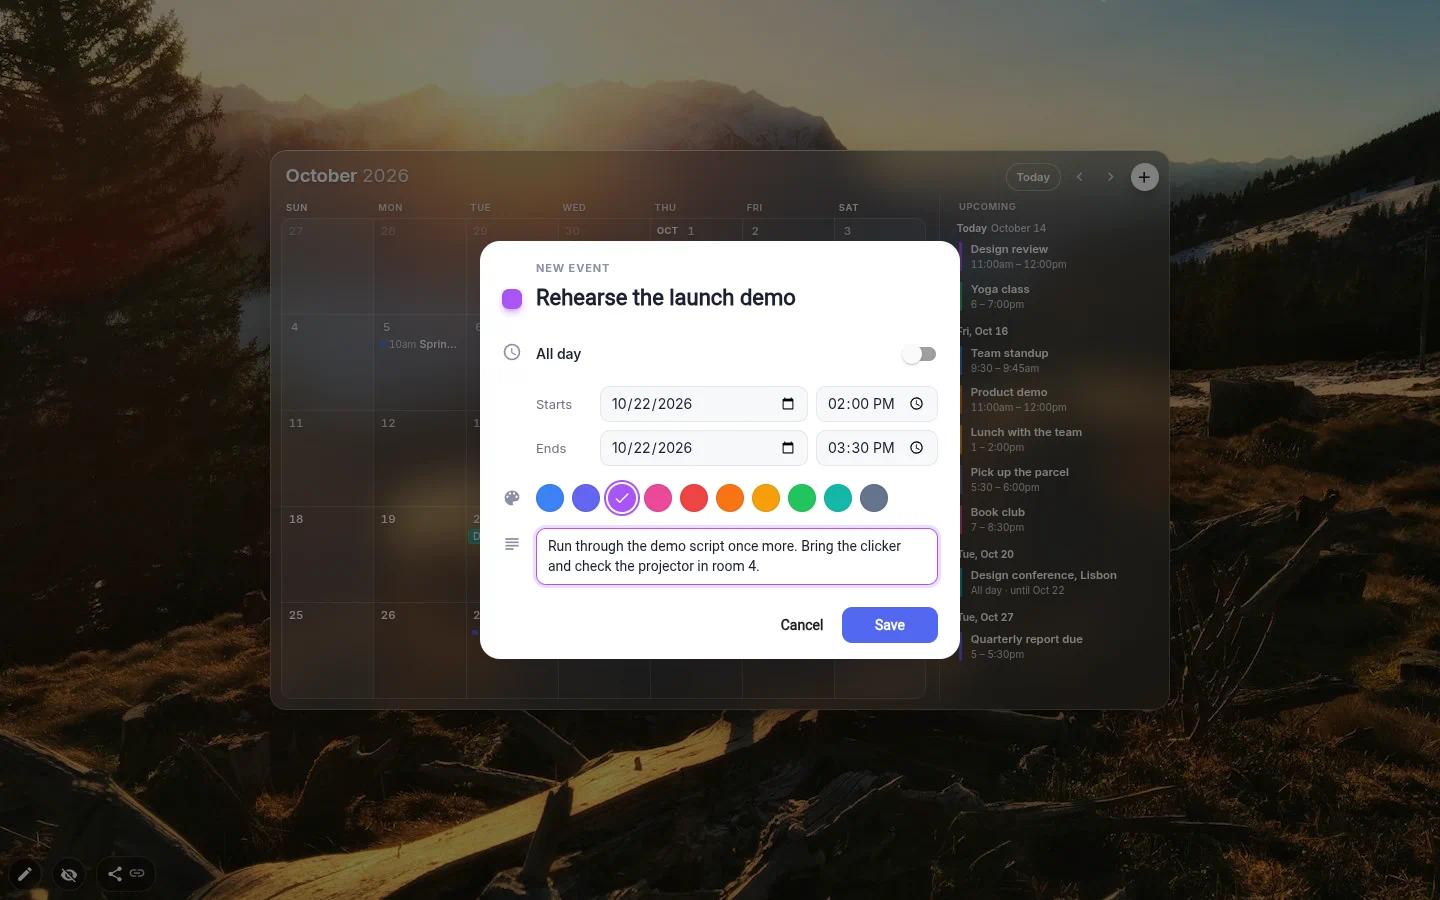1440x900 pixels.
Task: Pick the orange color swatch
Action: (x=730, y=498)
